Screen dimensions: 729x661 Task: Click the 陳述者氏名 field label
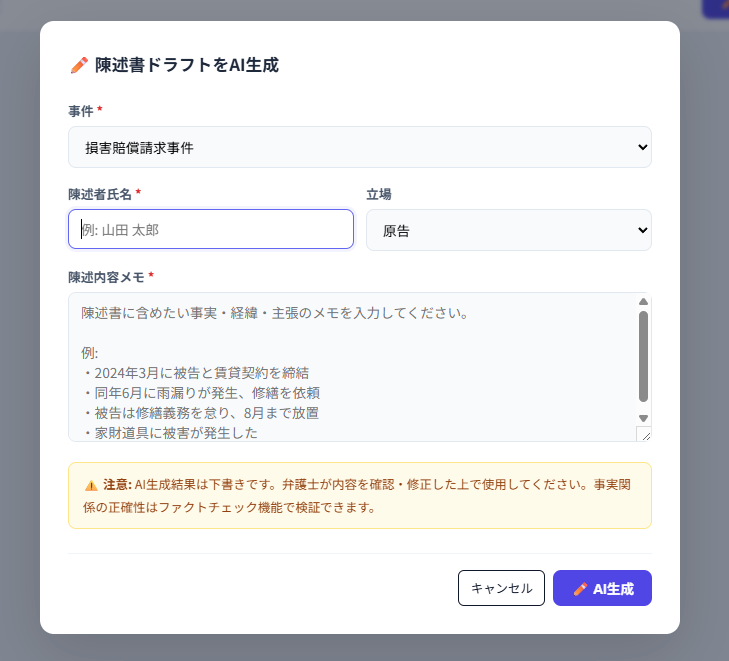click(100, 194)
